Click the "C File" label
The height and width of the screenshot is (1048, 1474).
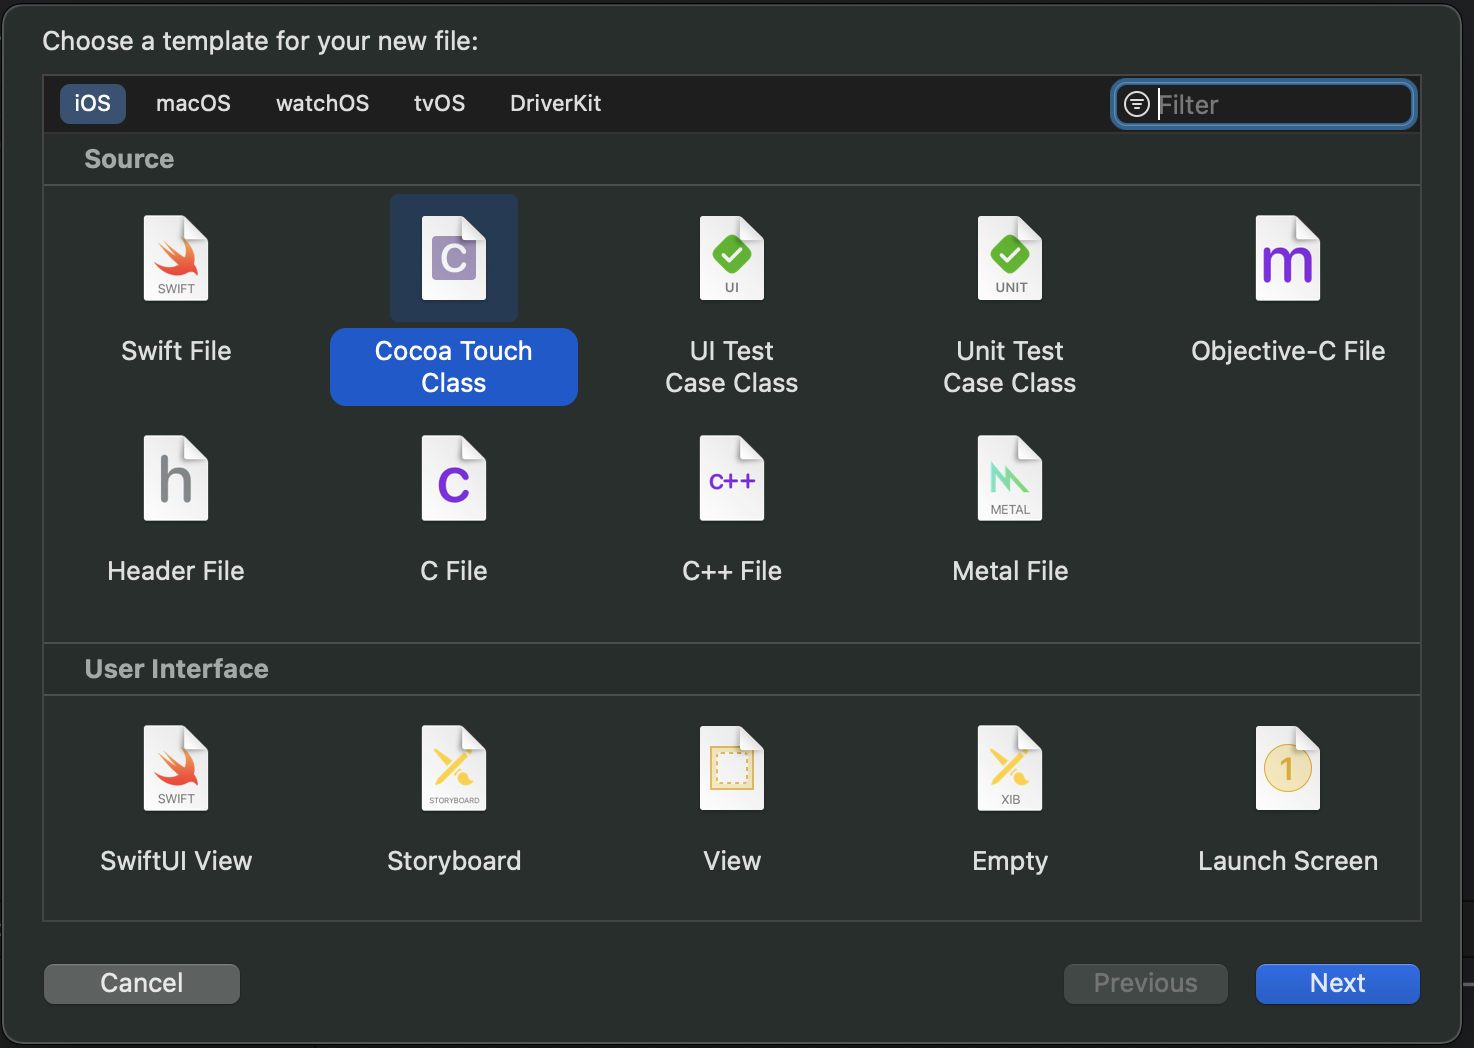[454, 571]
